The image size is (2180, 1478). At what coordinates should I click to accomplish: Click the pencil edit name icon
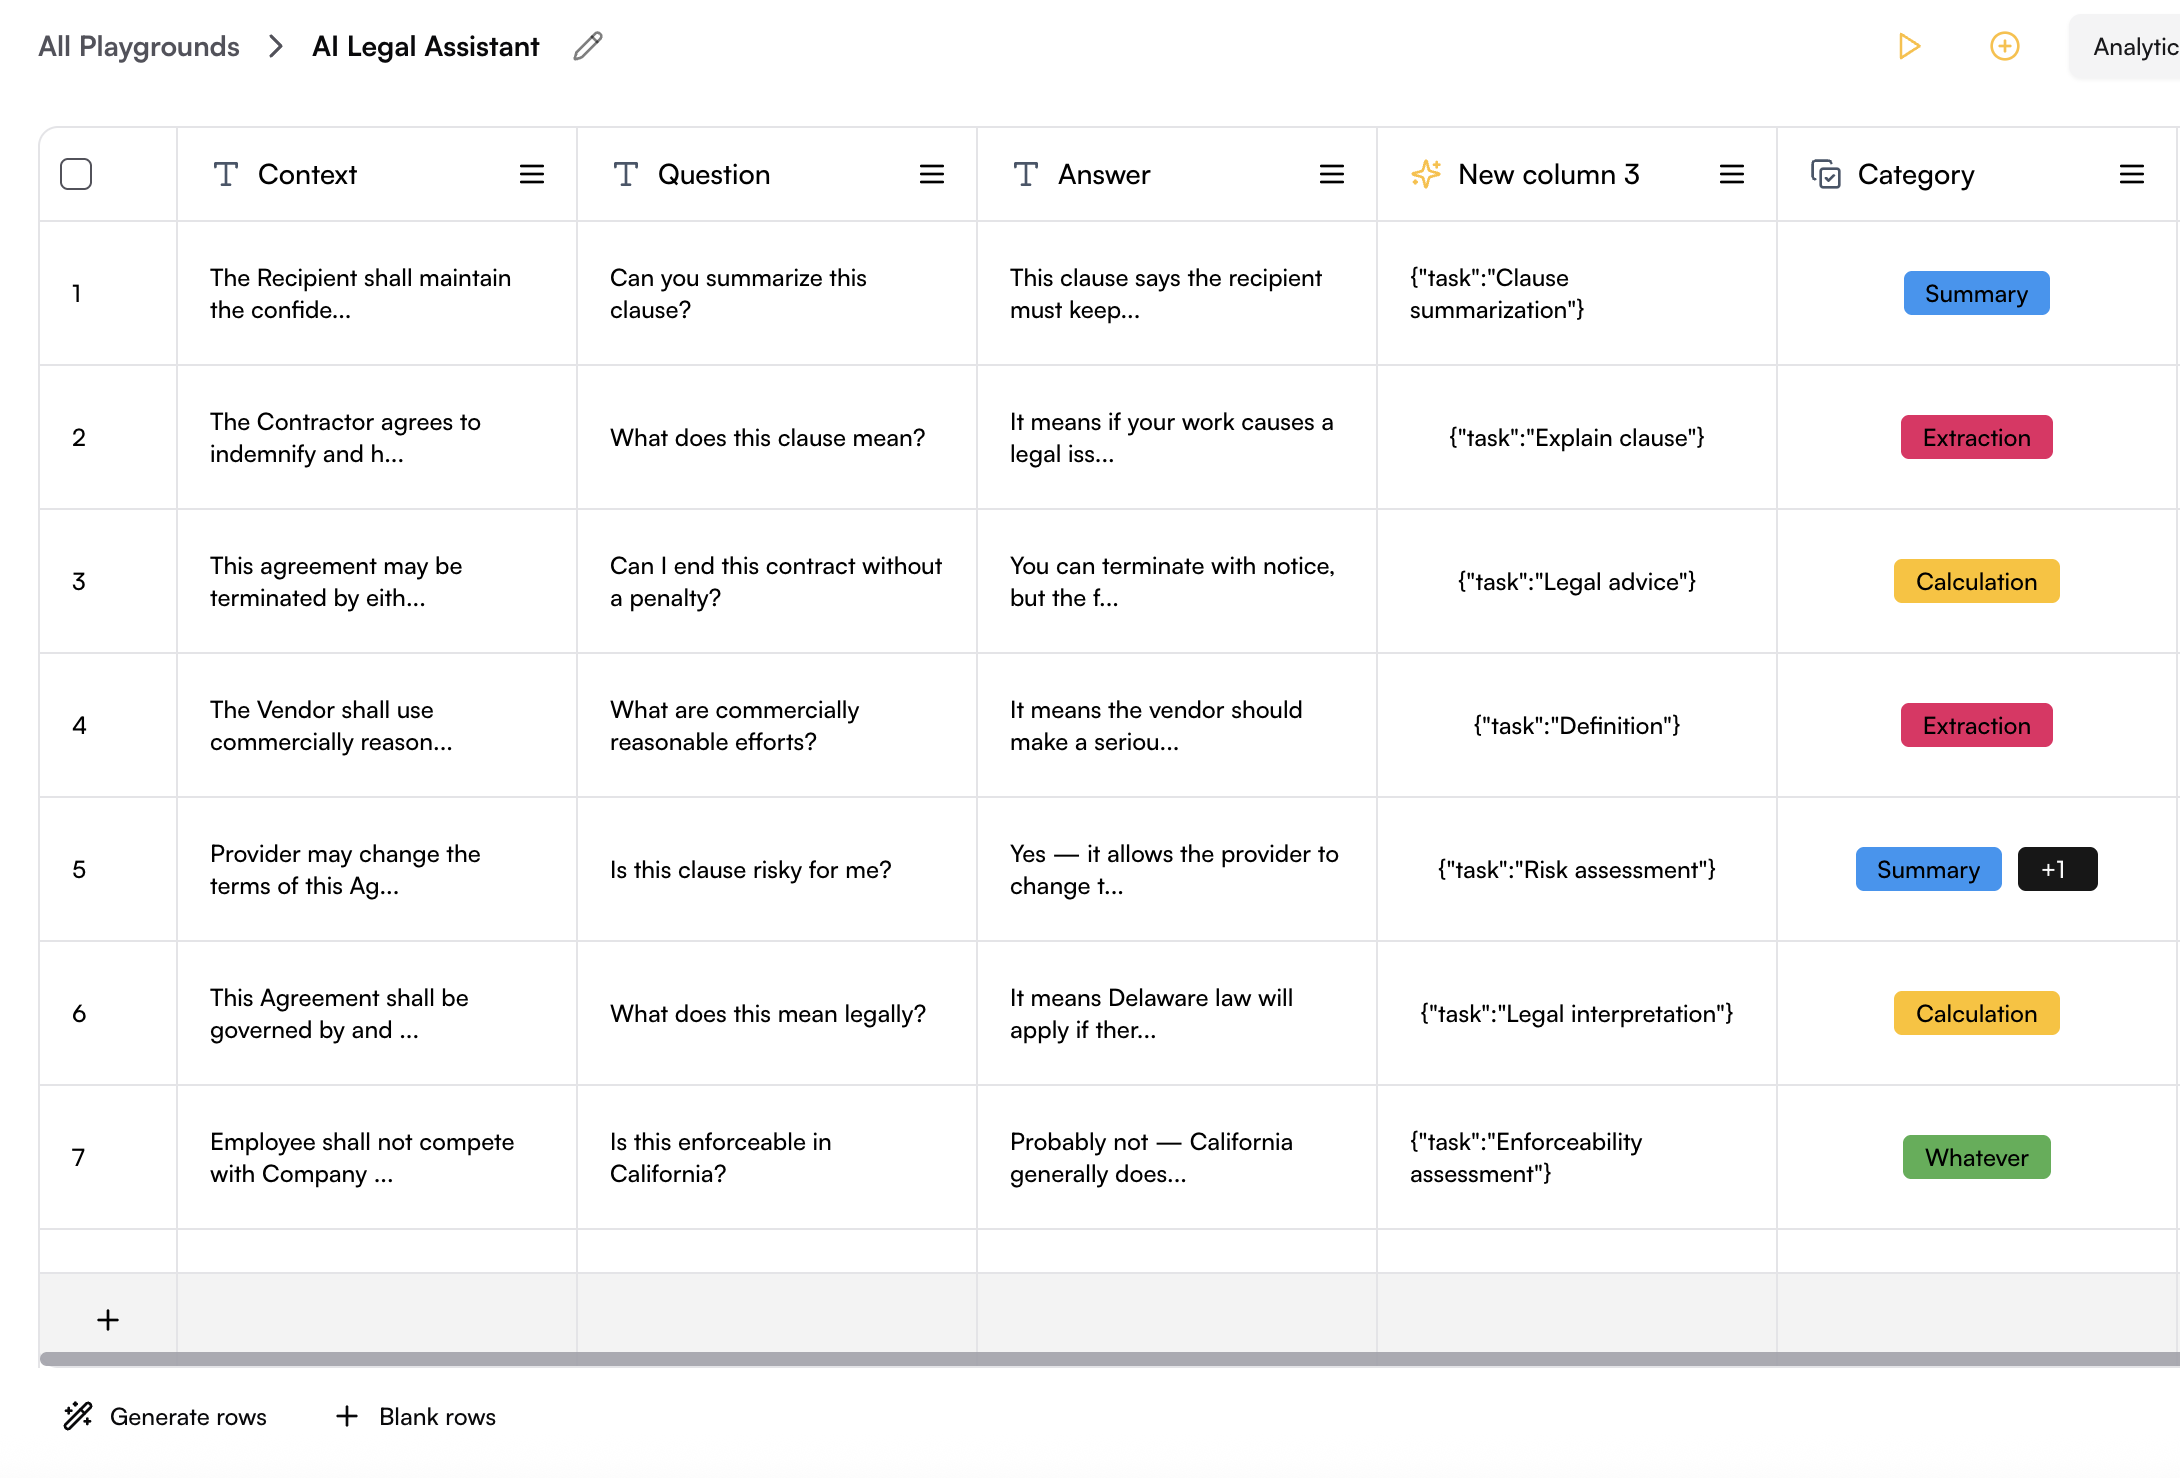coord(588,46)
